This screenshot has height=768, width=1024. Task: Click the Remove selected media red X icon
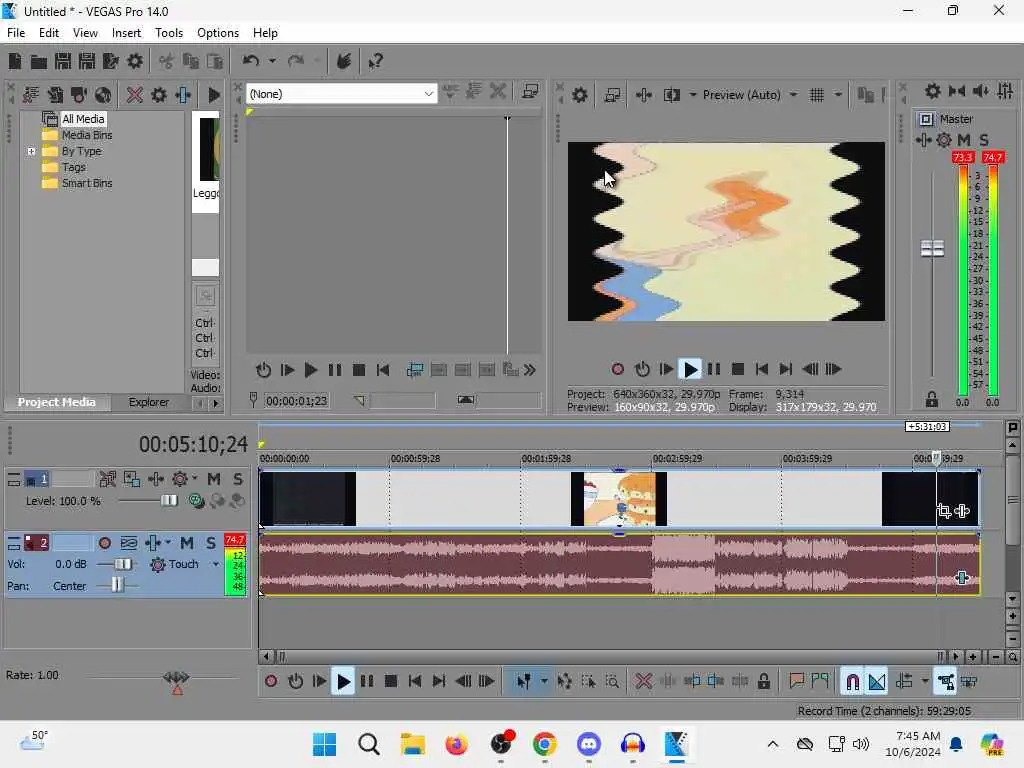(135, 95)
